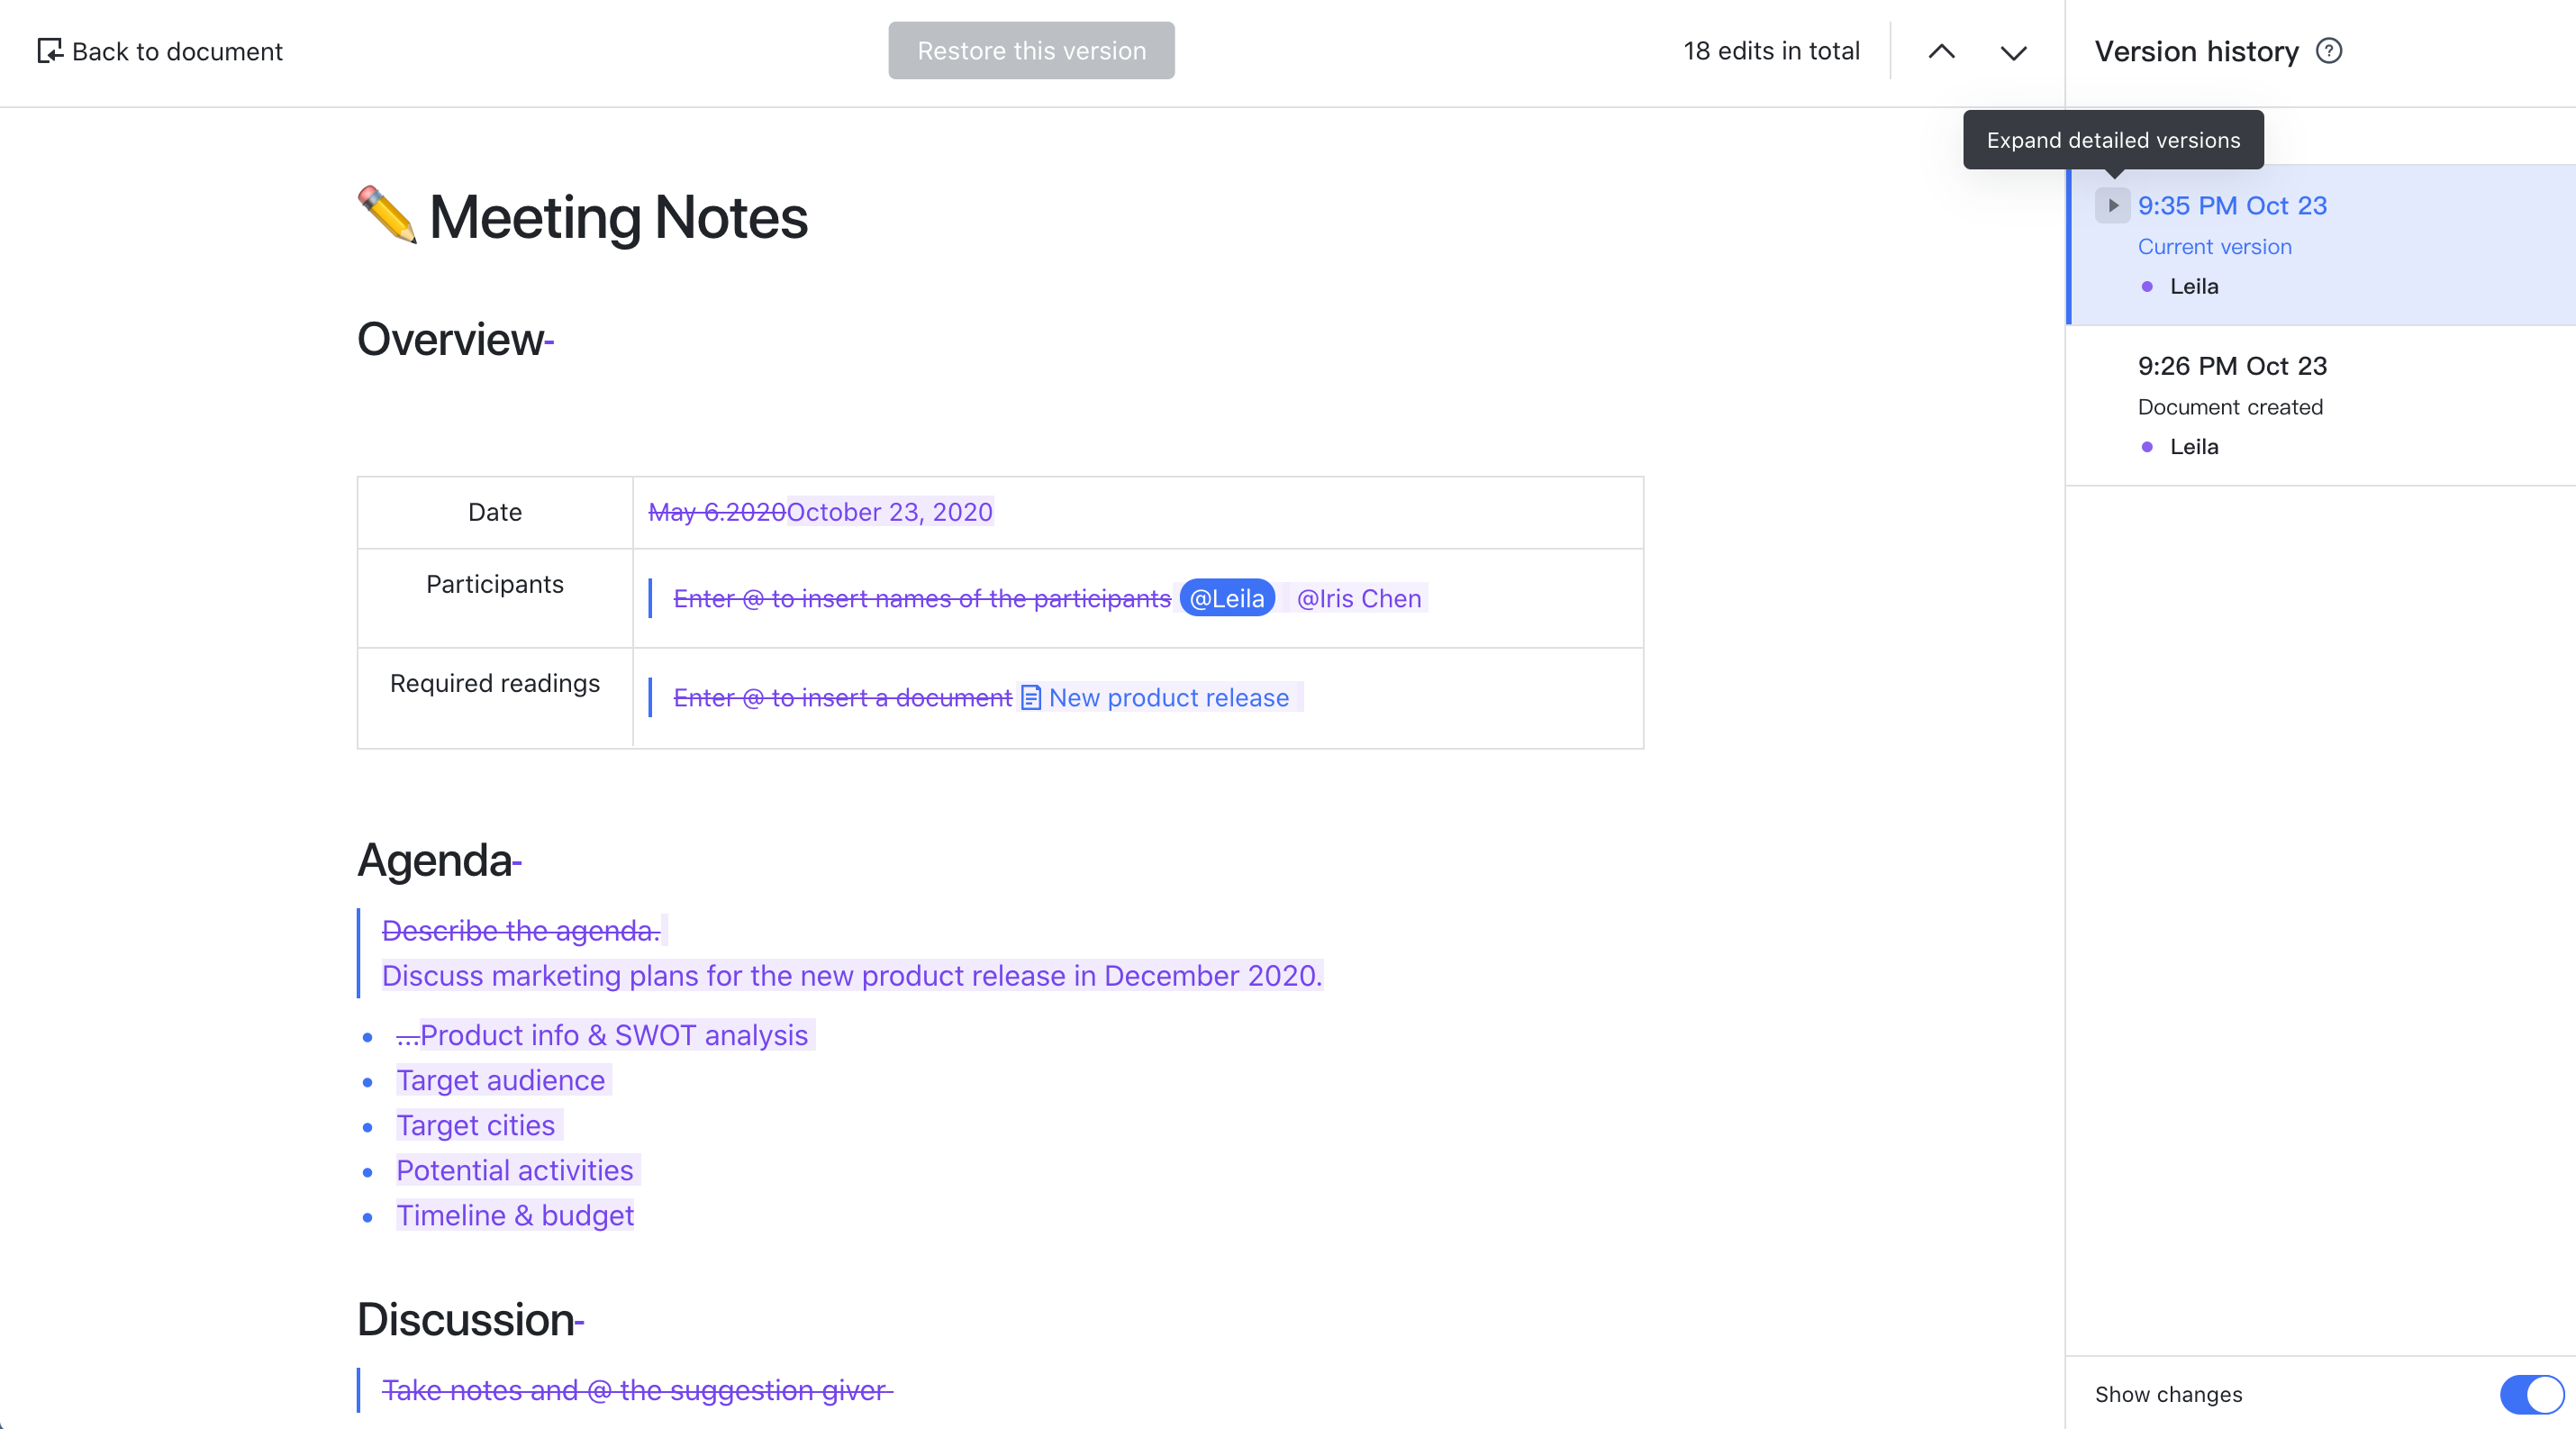The image size is (2576, 1429).
Task: Click the down arrow to jump to next edit
Action: coord(2014,51)
